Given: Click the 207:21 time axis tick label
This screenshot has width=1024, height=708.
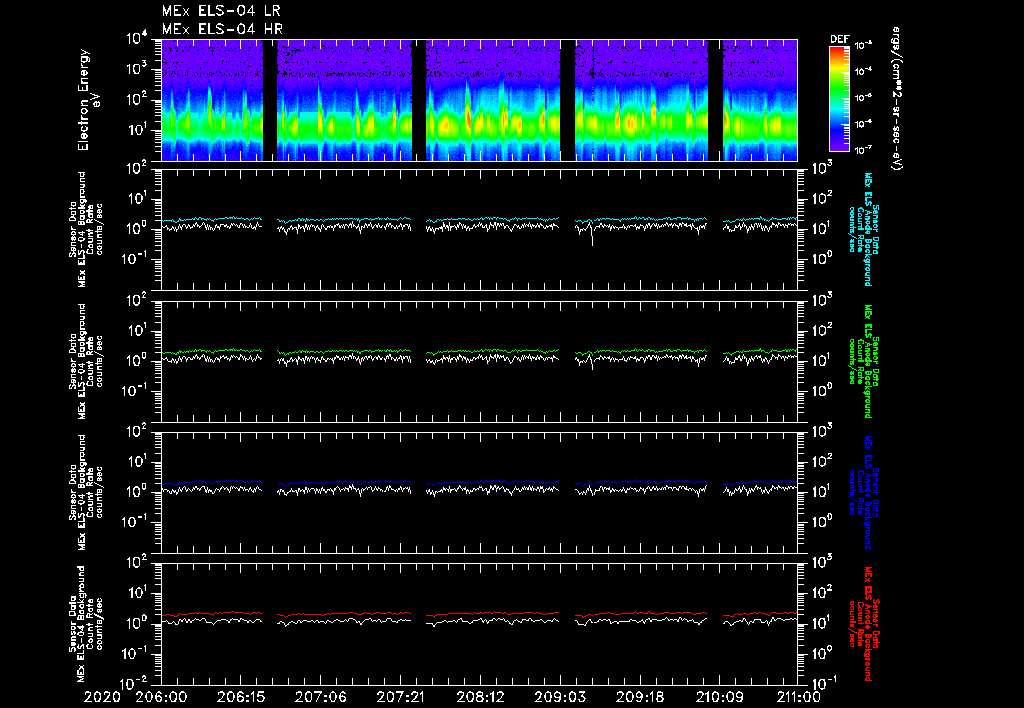Looking at the screenshot, I should pyautogui.click(x=400, y=697).
